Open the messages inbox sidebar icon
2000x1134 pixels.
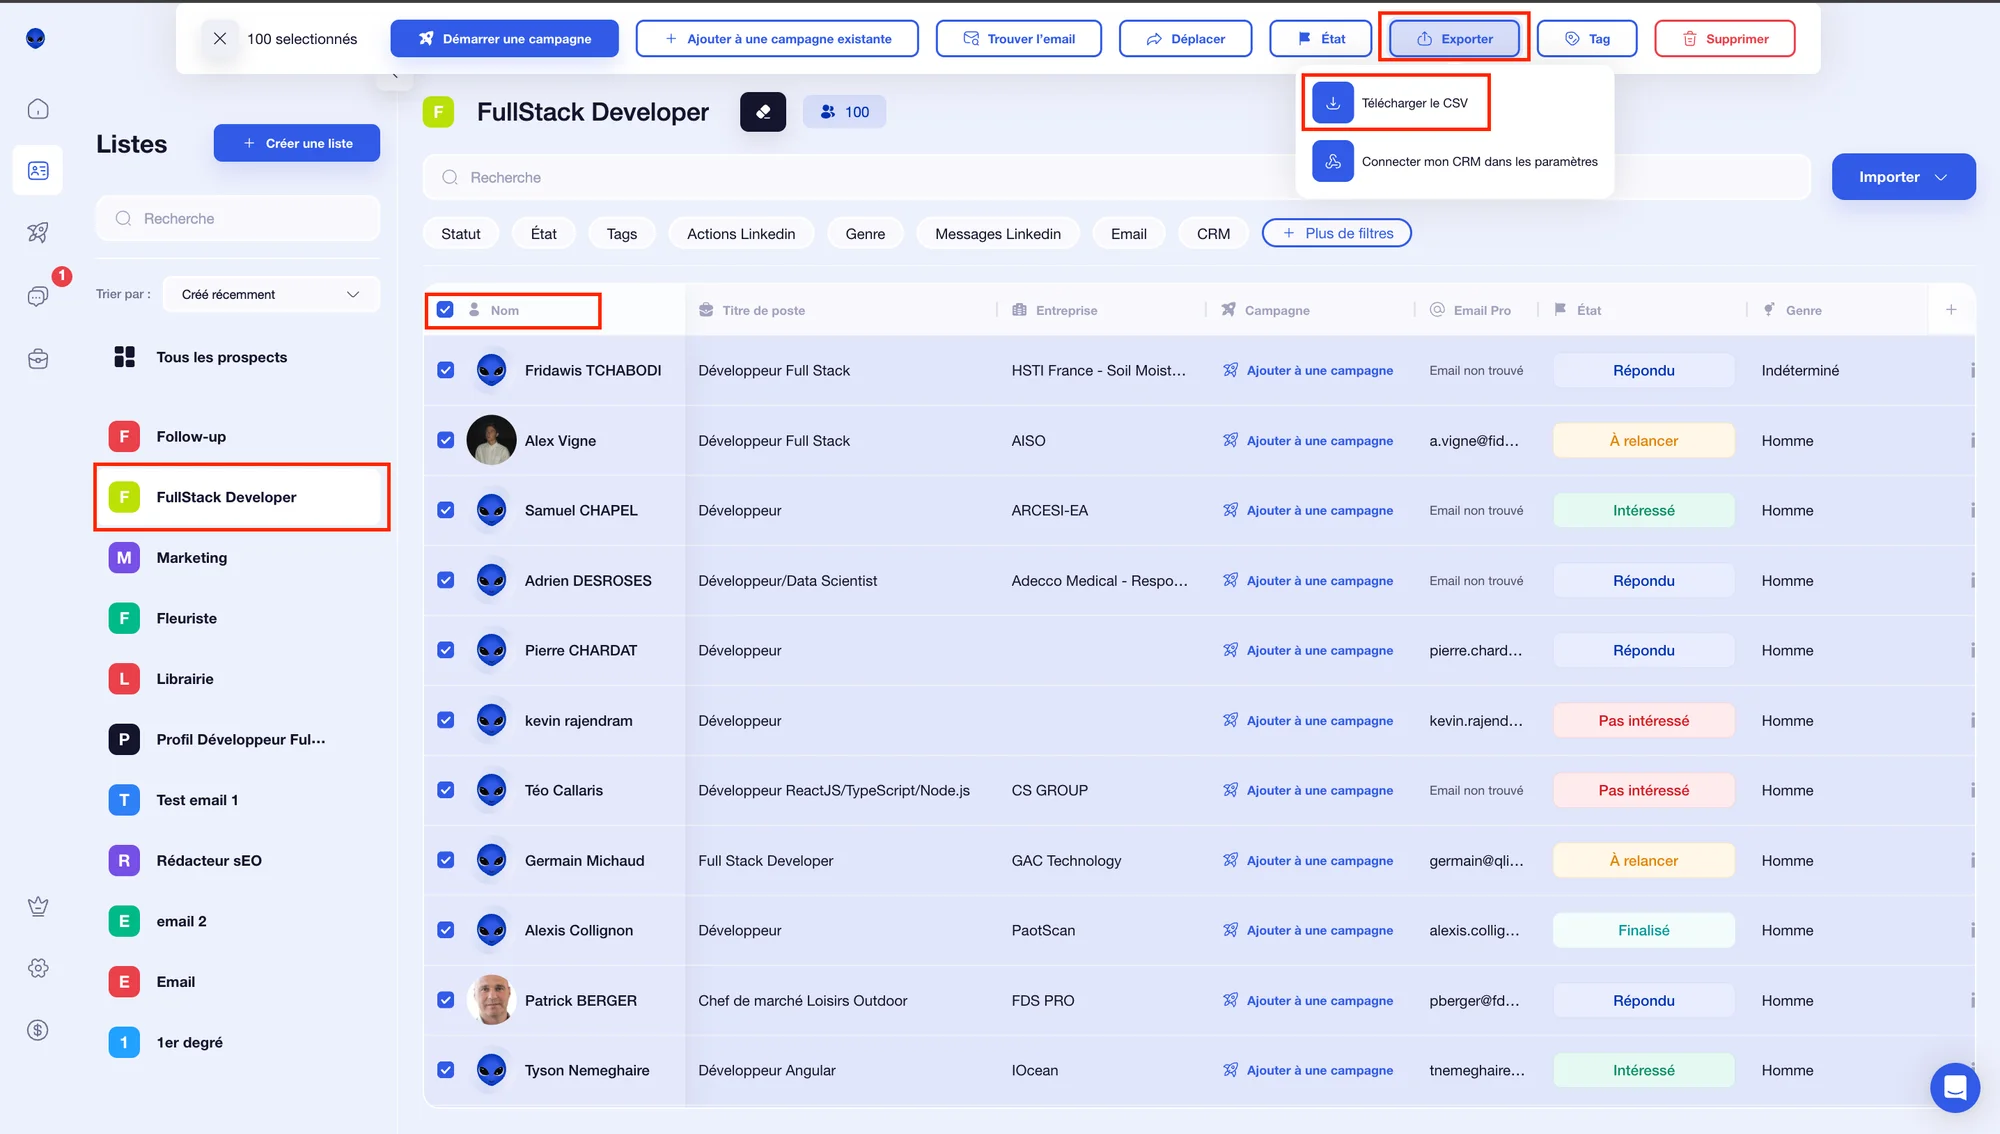point(38,296)
